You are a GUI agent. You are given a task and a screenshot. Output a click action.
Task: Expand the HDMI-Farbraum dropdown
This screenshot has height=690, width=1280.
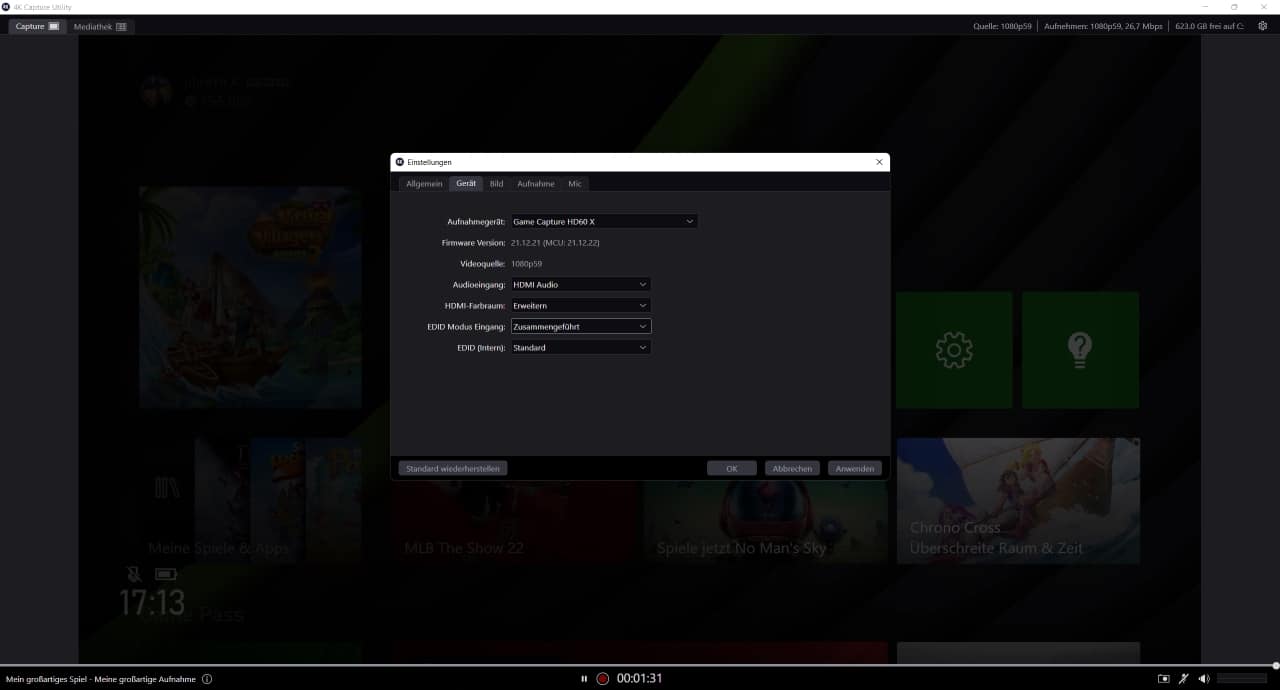pos(580,306)
